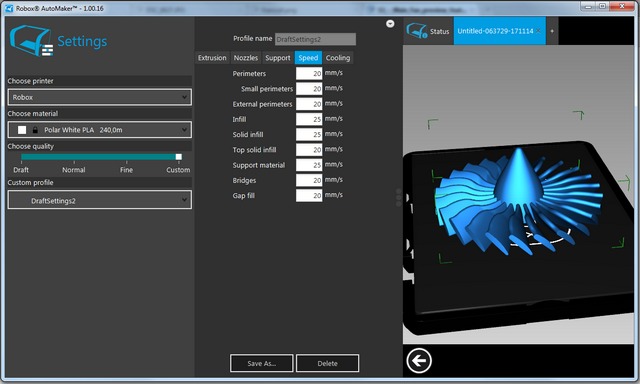Viewport: 640px width, 384px height.
Task: Click the Robox Settings printer logo icon
Action: coord(31,41)
